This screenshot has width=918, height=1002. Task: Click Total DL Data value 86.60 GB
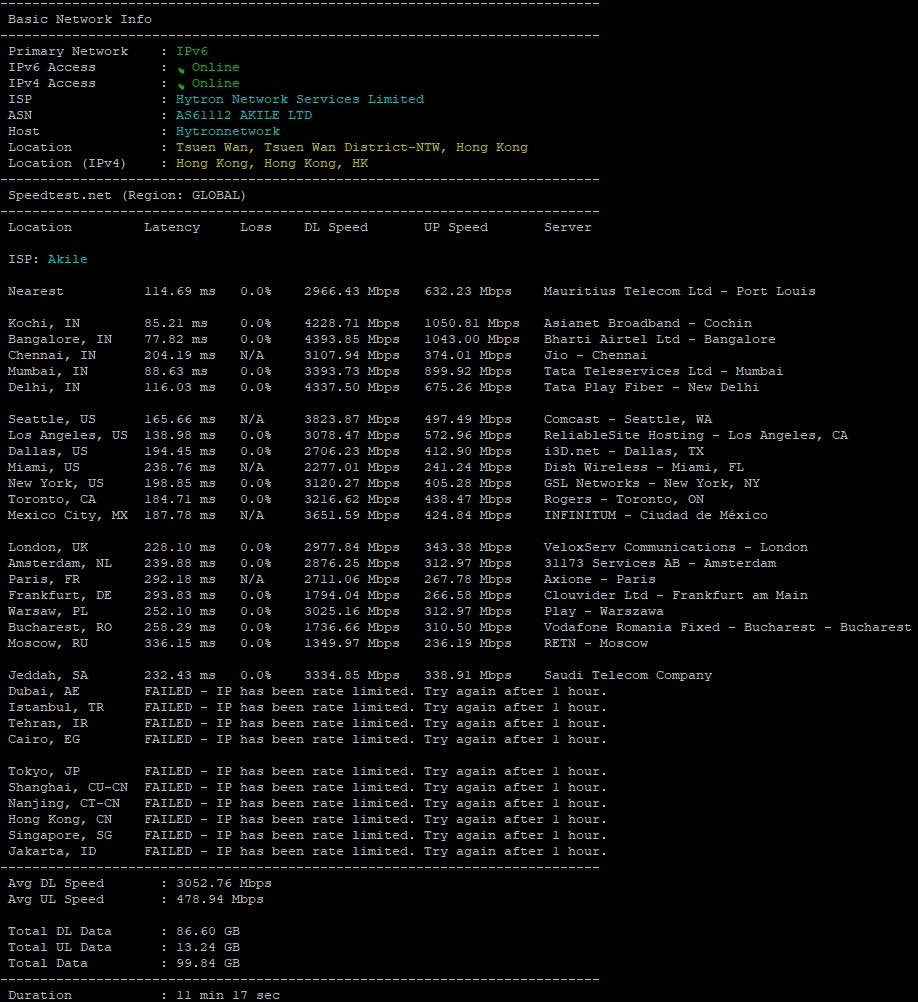pos(208,930)
